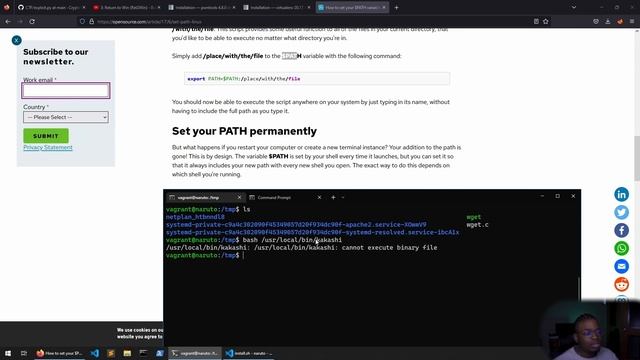Click the Firefox address bar URL
640x360 pixels.
pyautogui.click(x=149, y=22)
